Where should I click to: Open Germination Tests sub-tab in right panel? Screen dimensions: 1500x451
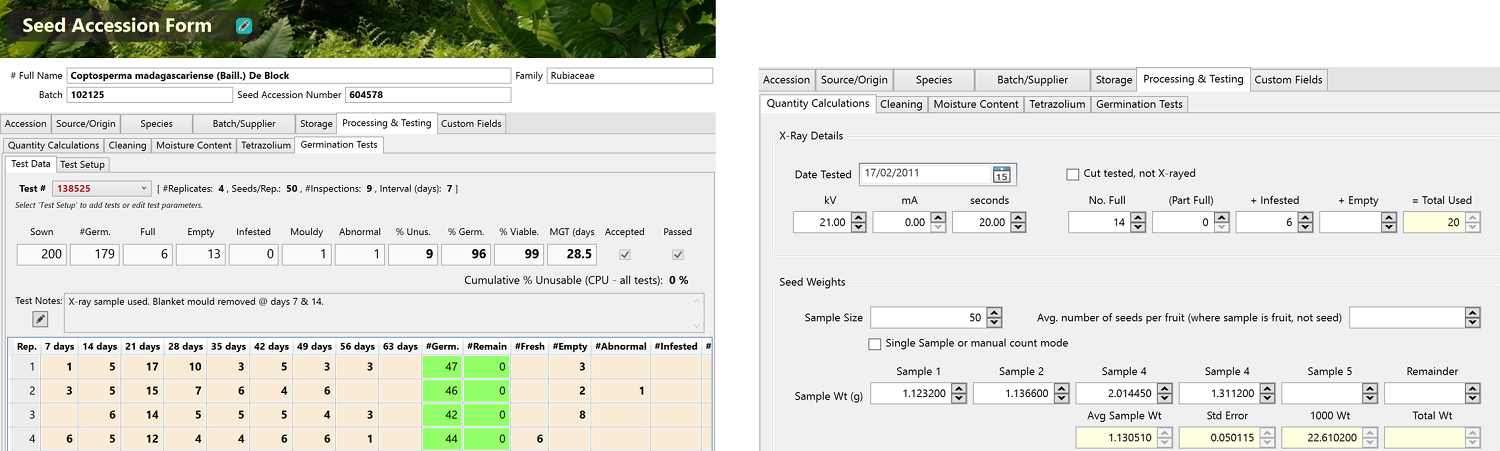(x=1139, y=104)
